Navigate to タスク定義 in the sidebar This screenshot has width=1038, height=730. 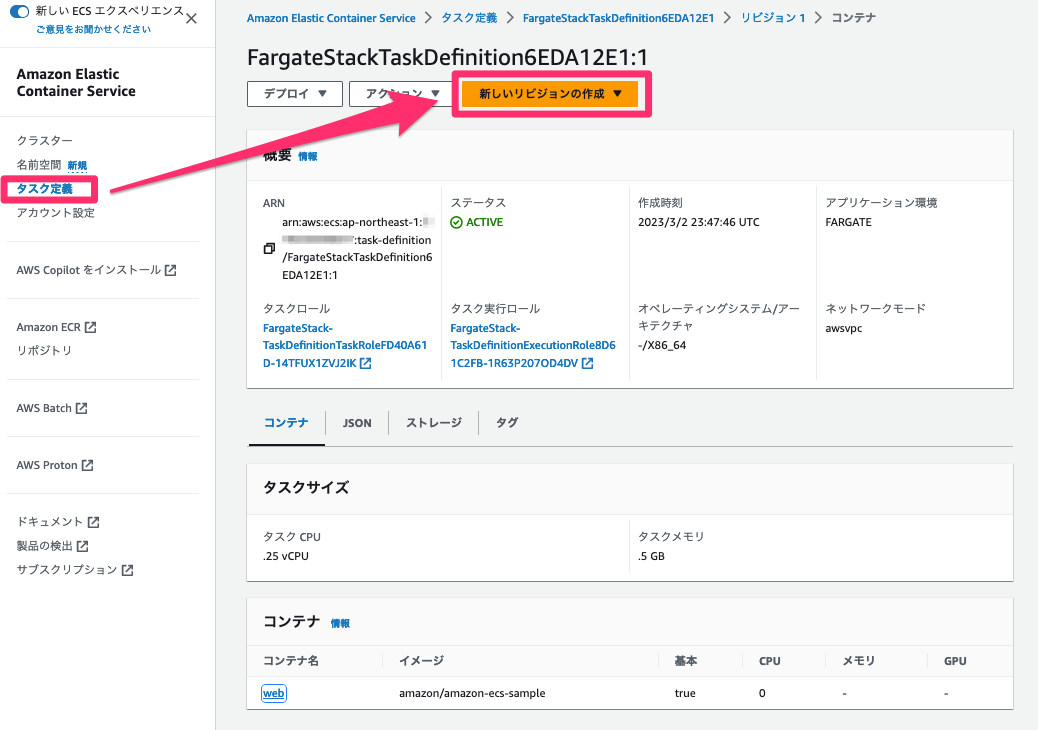[48, 188]
